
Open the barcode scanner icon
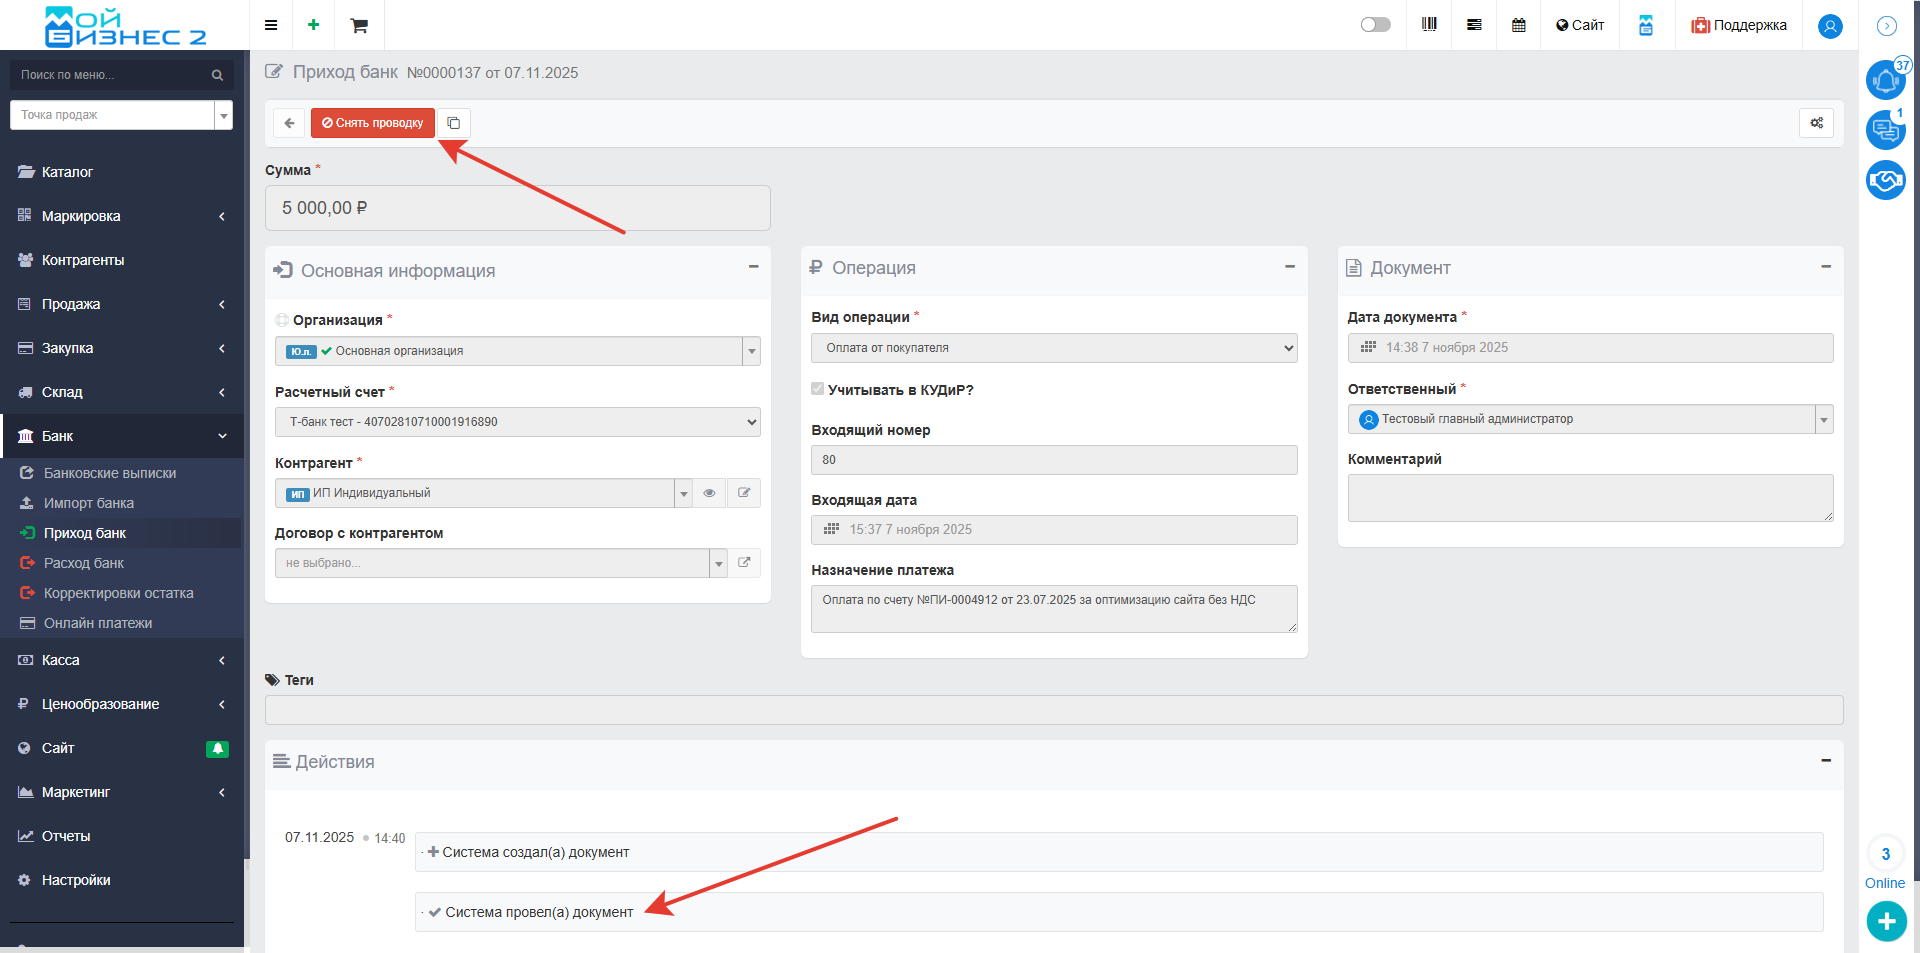1429,25
